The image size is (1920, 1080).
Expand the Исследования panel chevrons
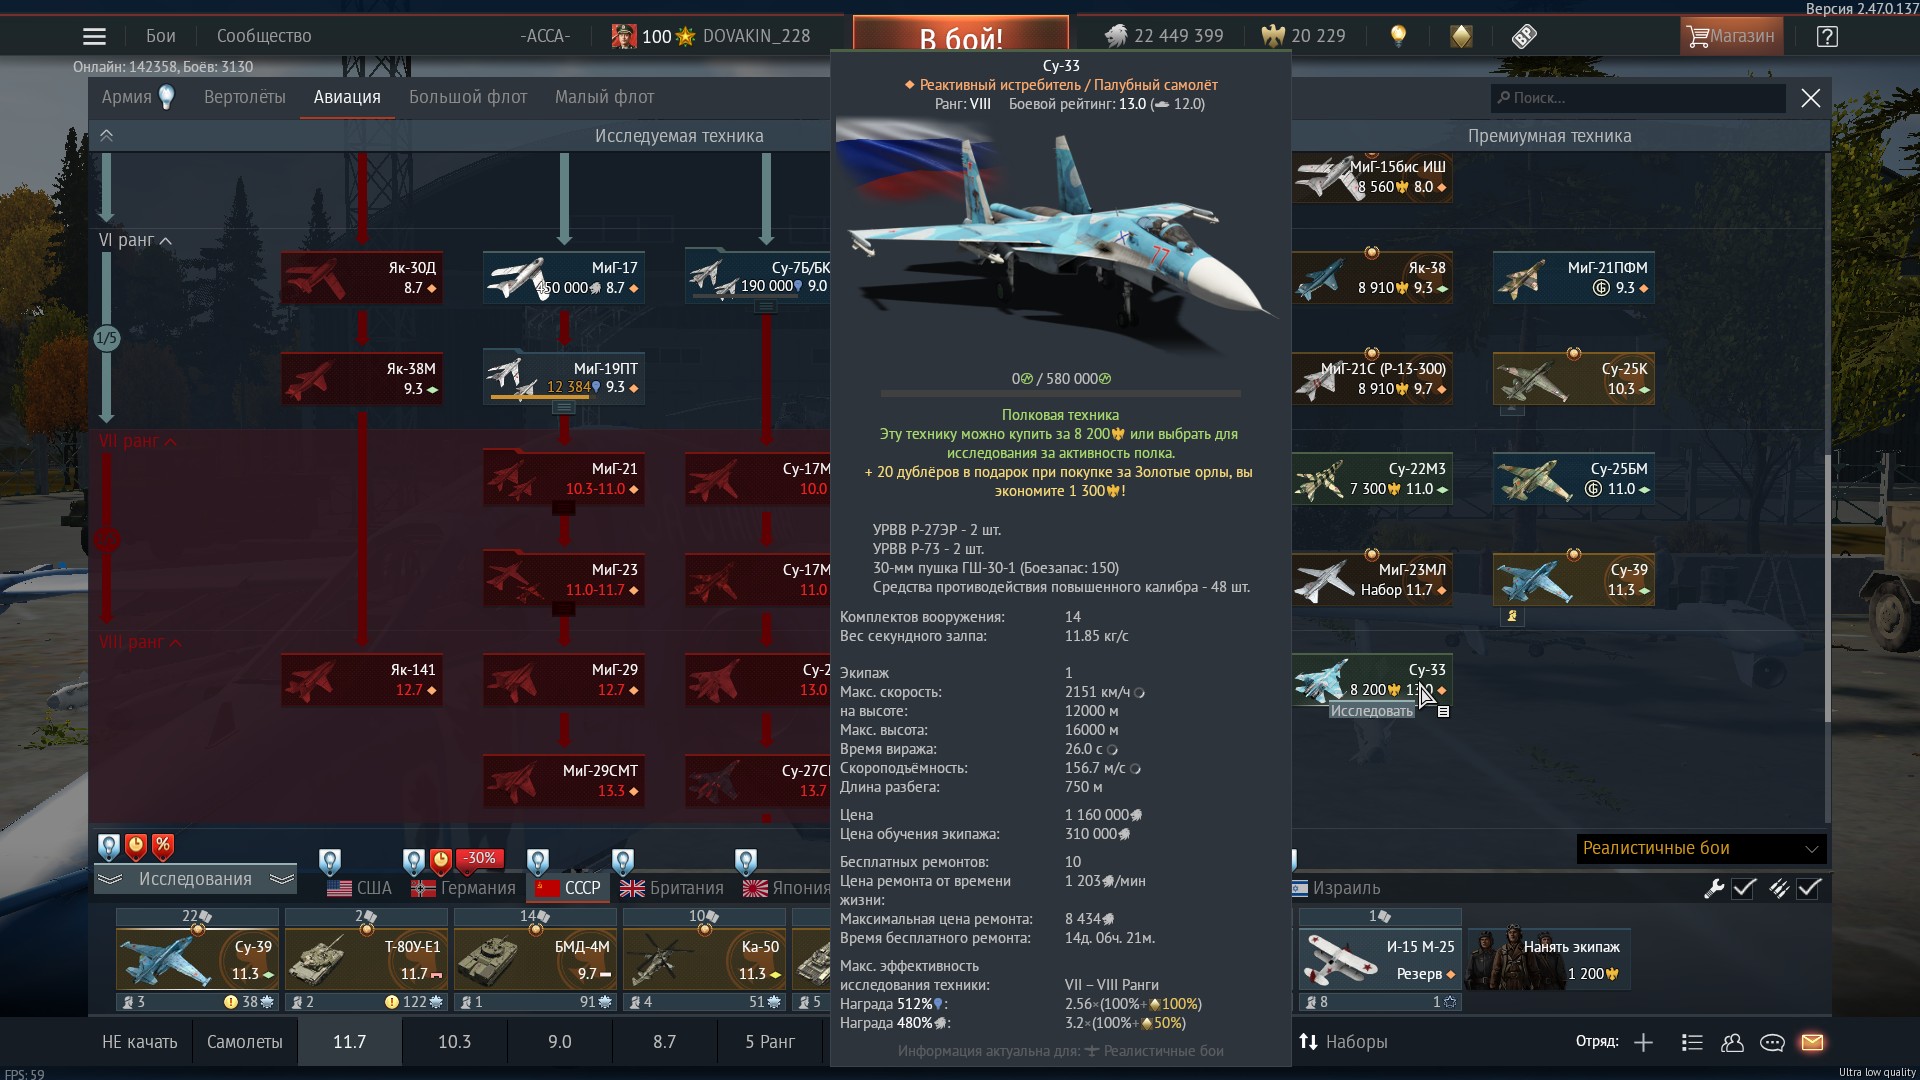click(x=196, y=879)
